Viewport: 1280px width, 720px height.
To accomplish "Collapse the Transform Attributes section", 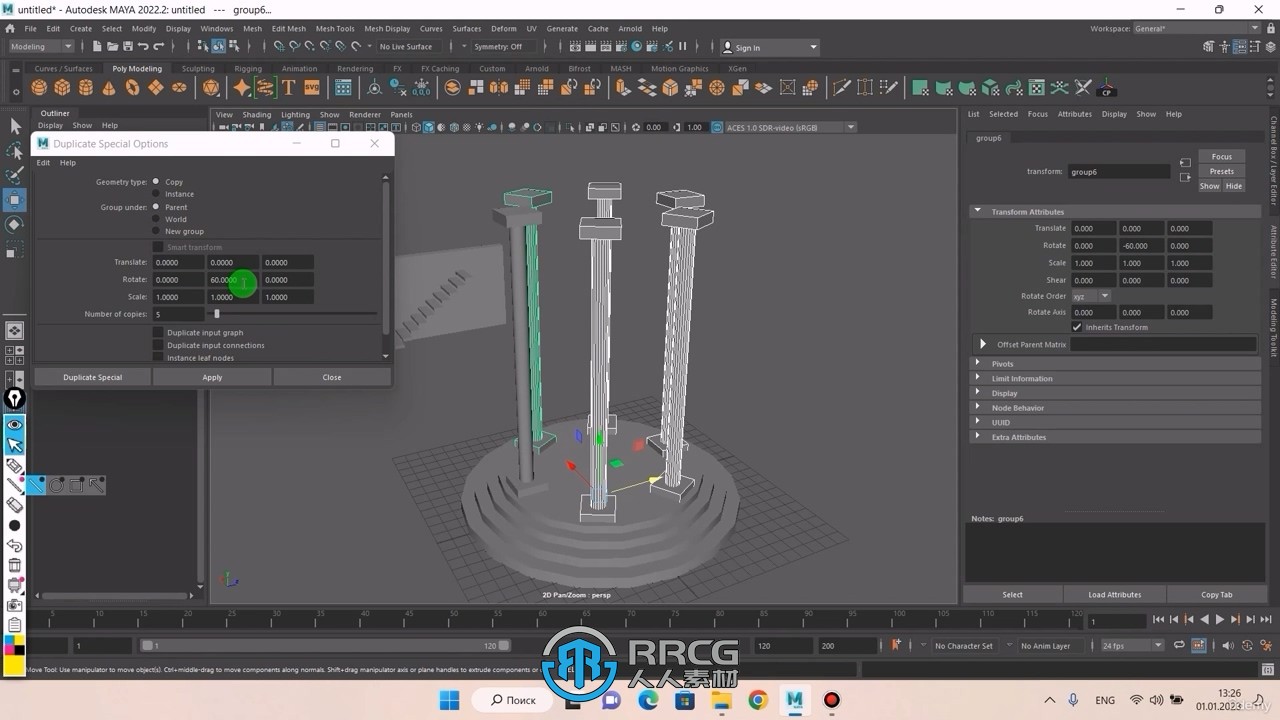I will [x=1115, y=212].
